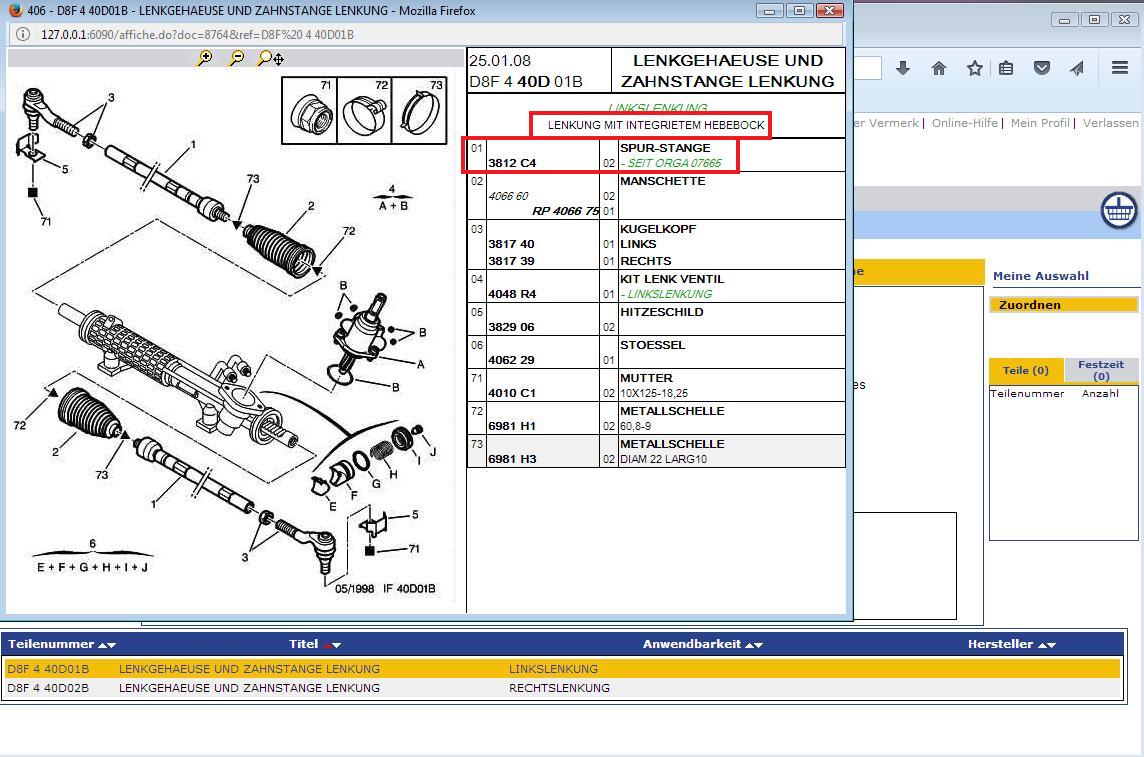Open the Mein Profil link
Image resolution: width=1144 pixels, height=757 pixels.
(x=1040, y=123)
